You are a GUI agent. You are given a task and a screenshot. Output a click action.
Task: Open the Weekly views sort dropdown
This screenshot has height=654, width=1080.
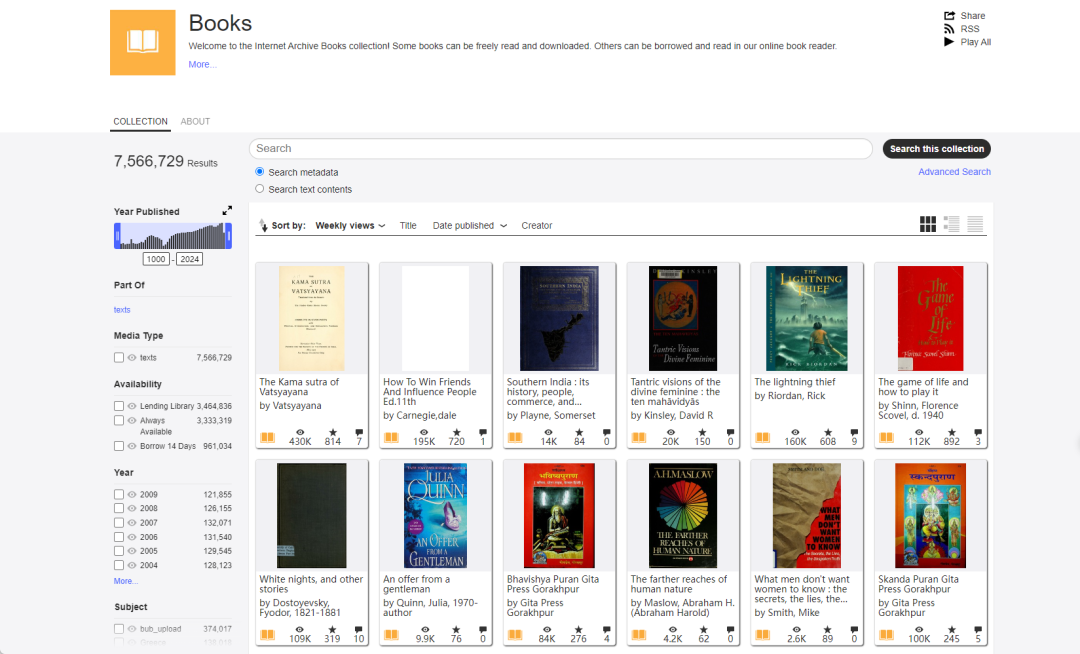pyautogui.click(x=350, y=225)
